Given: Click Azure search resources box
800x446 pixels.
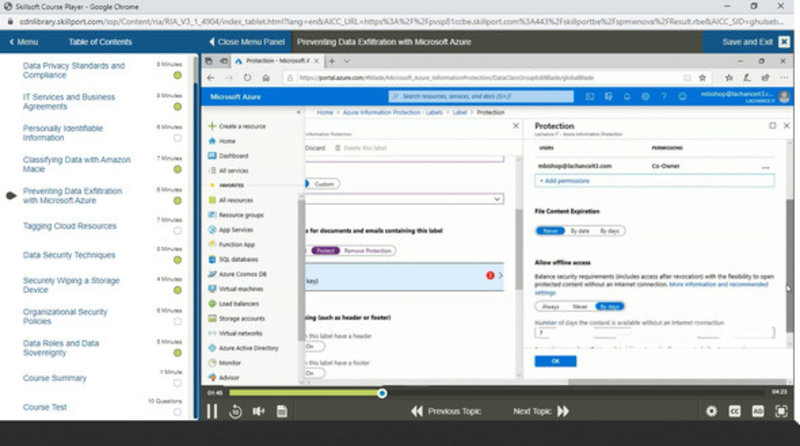Looking at the screenshot, I should pyautogui.click(x=481, y=96).
